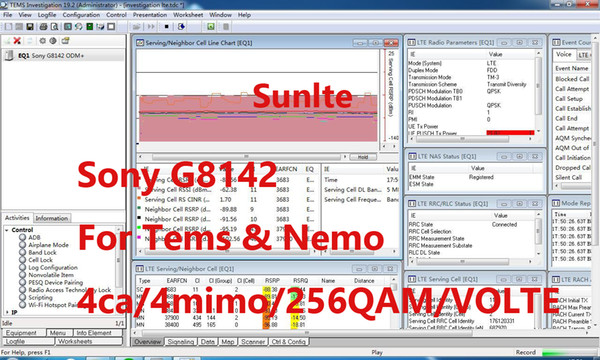Click the Hold button on line chart
The image size is (600, 360).
point(363,157)
